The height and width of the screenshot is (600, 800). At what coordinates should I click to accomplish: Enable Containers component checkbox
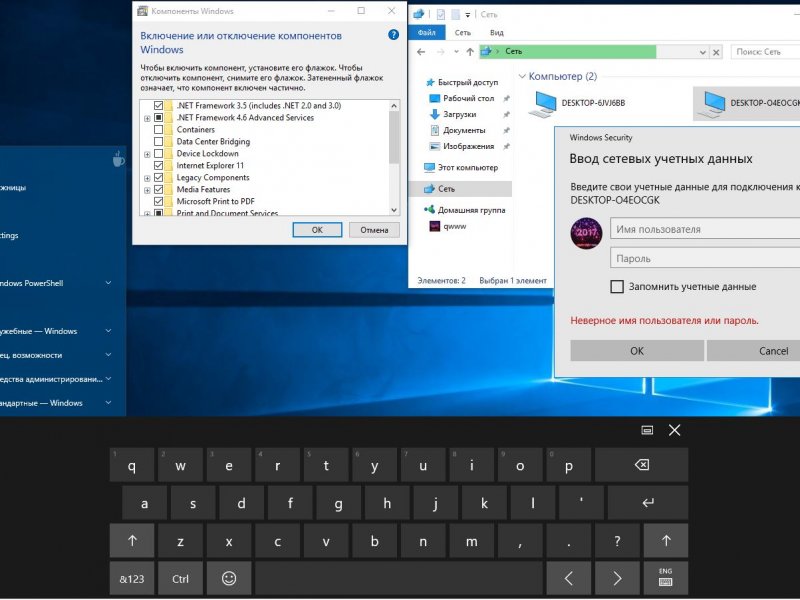(158, 130)
